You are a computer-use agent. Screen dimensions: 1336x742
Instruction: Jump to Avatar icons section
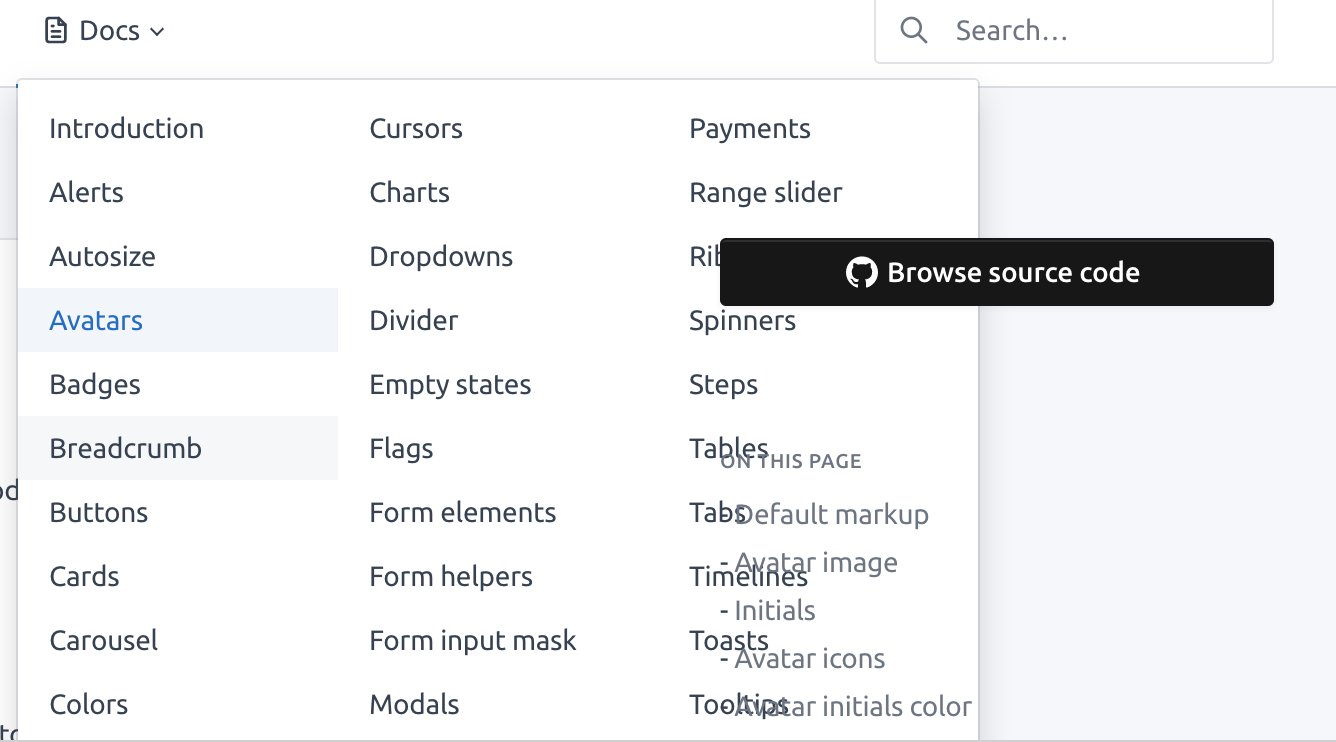point(810,658)
